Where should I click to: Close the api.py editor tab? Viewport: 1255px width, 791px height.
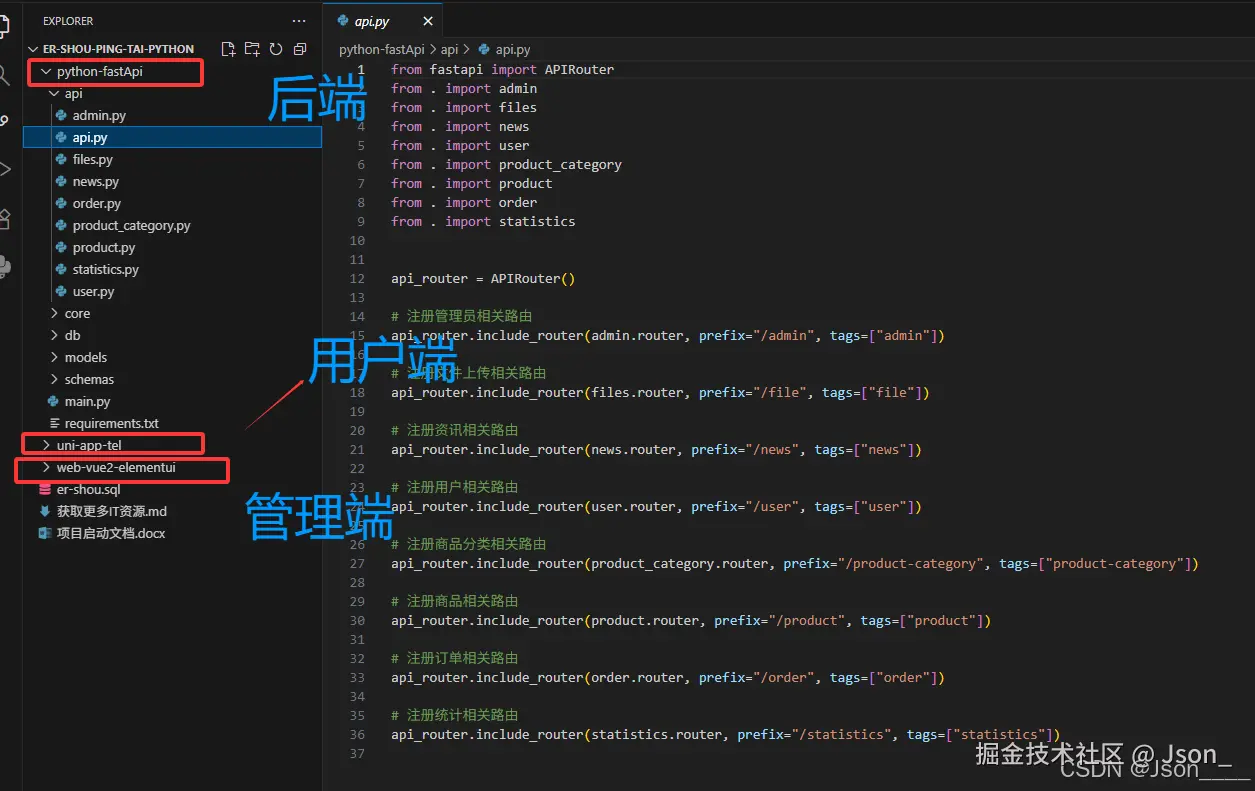(x=428, y=21)
